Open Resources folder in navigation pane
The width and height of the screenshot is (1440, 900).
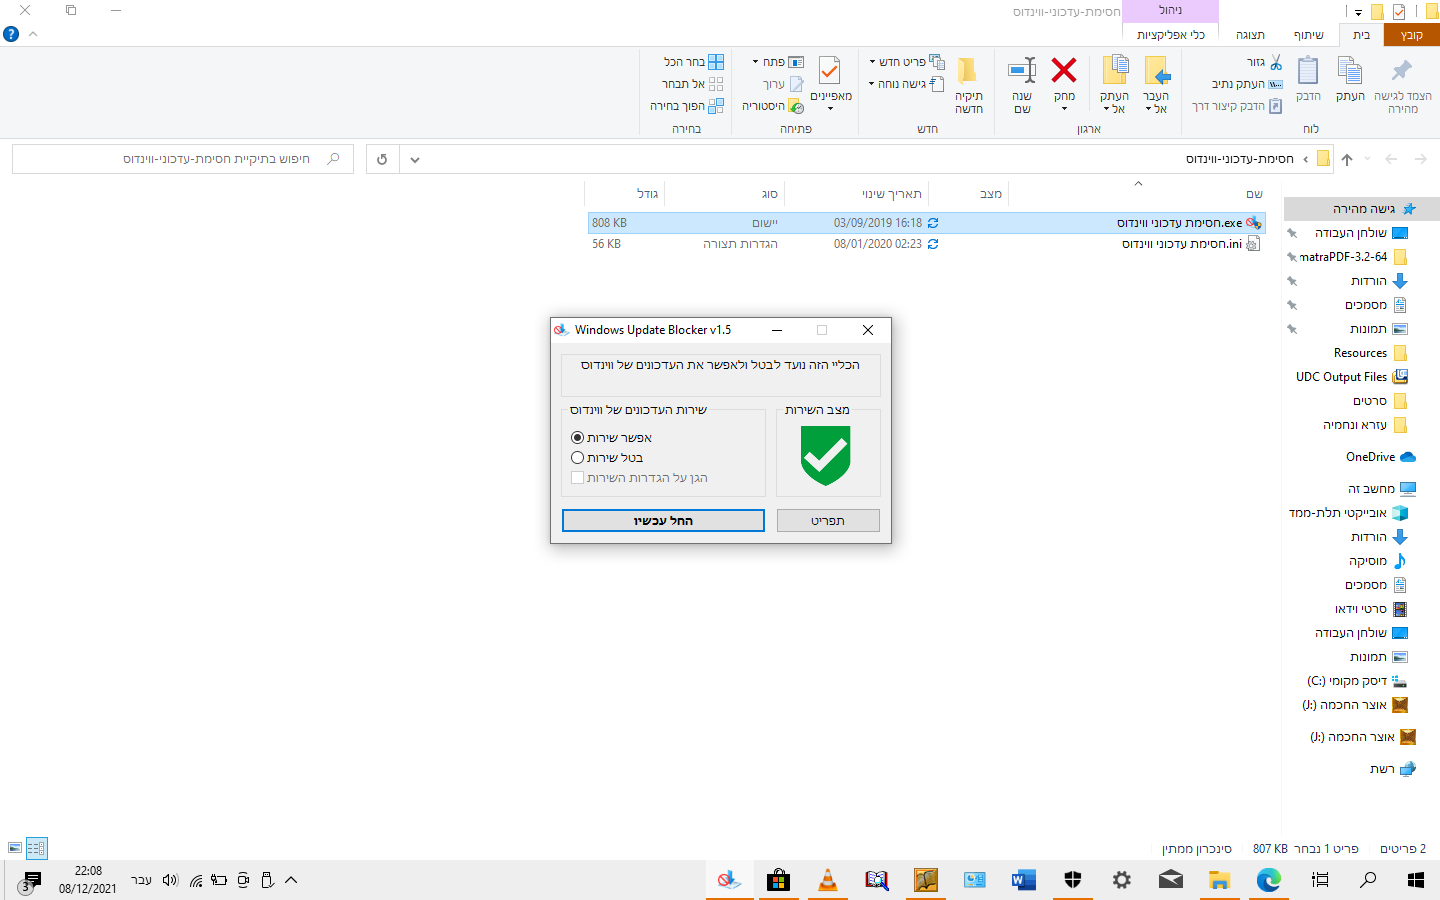click(1370, 353)
